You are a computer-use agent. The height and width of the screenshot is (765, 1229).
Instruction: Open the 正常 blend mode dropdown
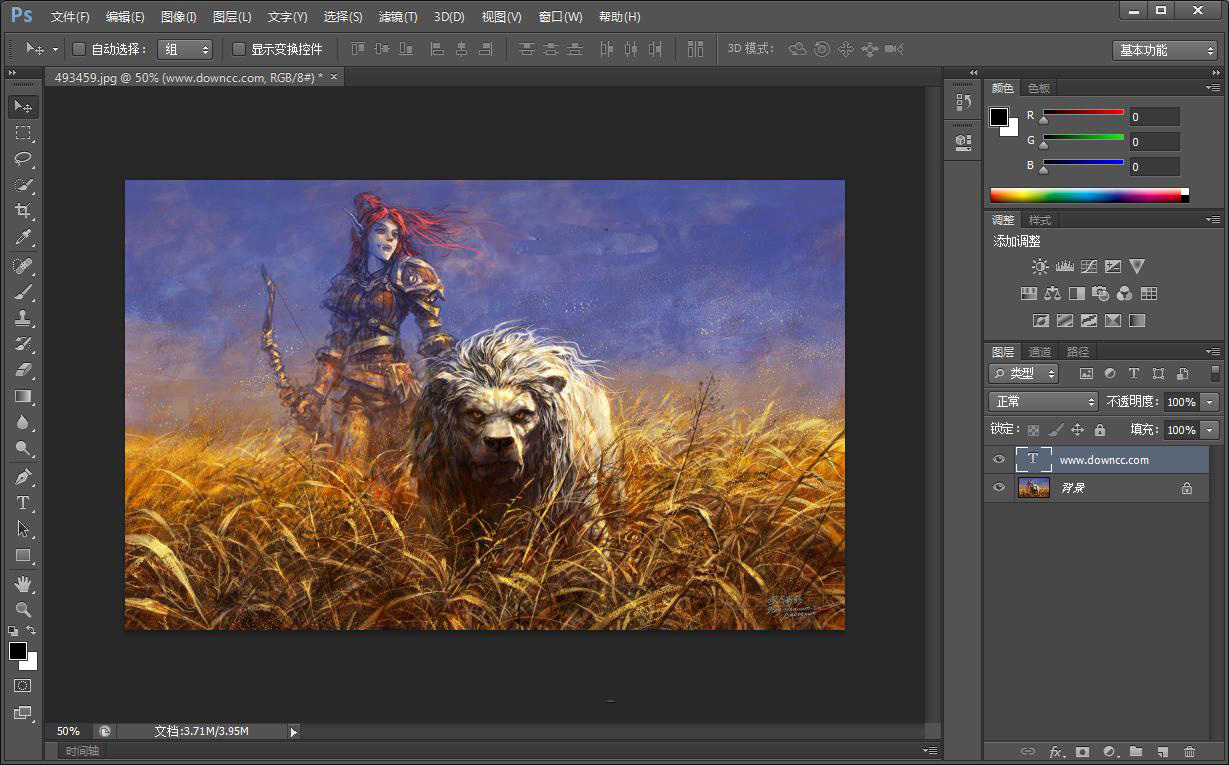coord(1043,401)
